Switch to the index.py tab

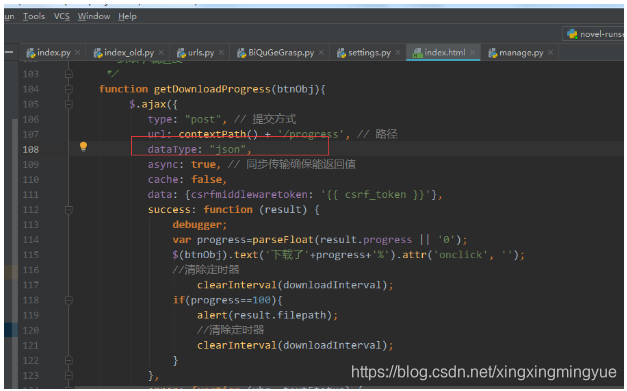pos(54,53)
